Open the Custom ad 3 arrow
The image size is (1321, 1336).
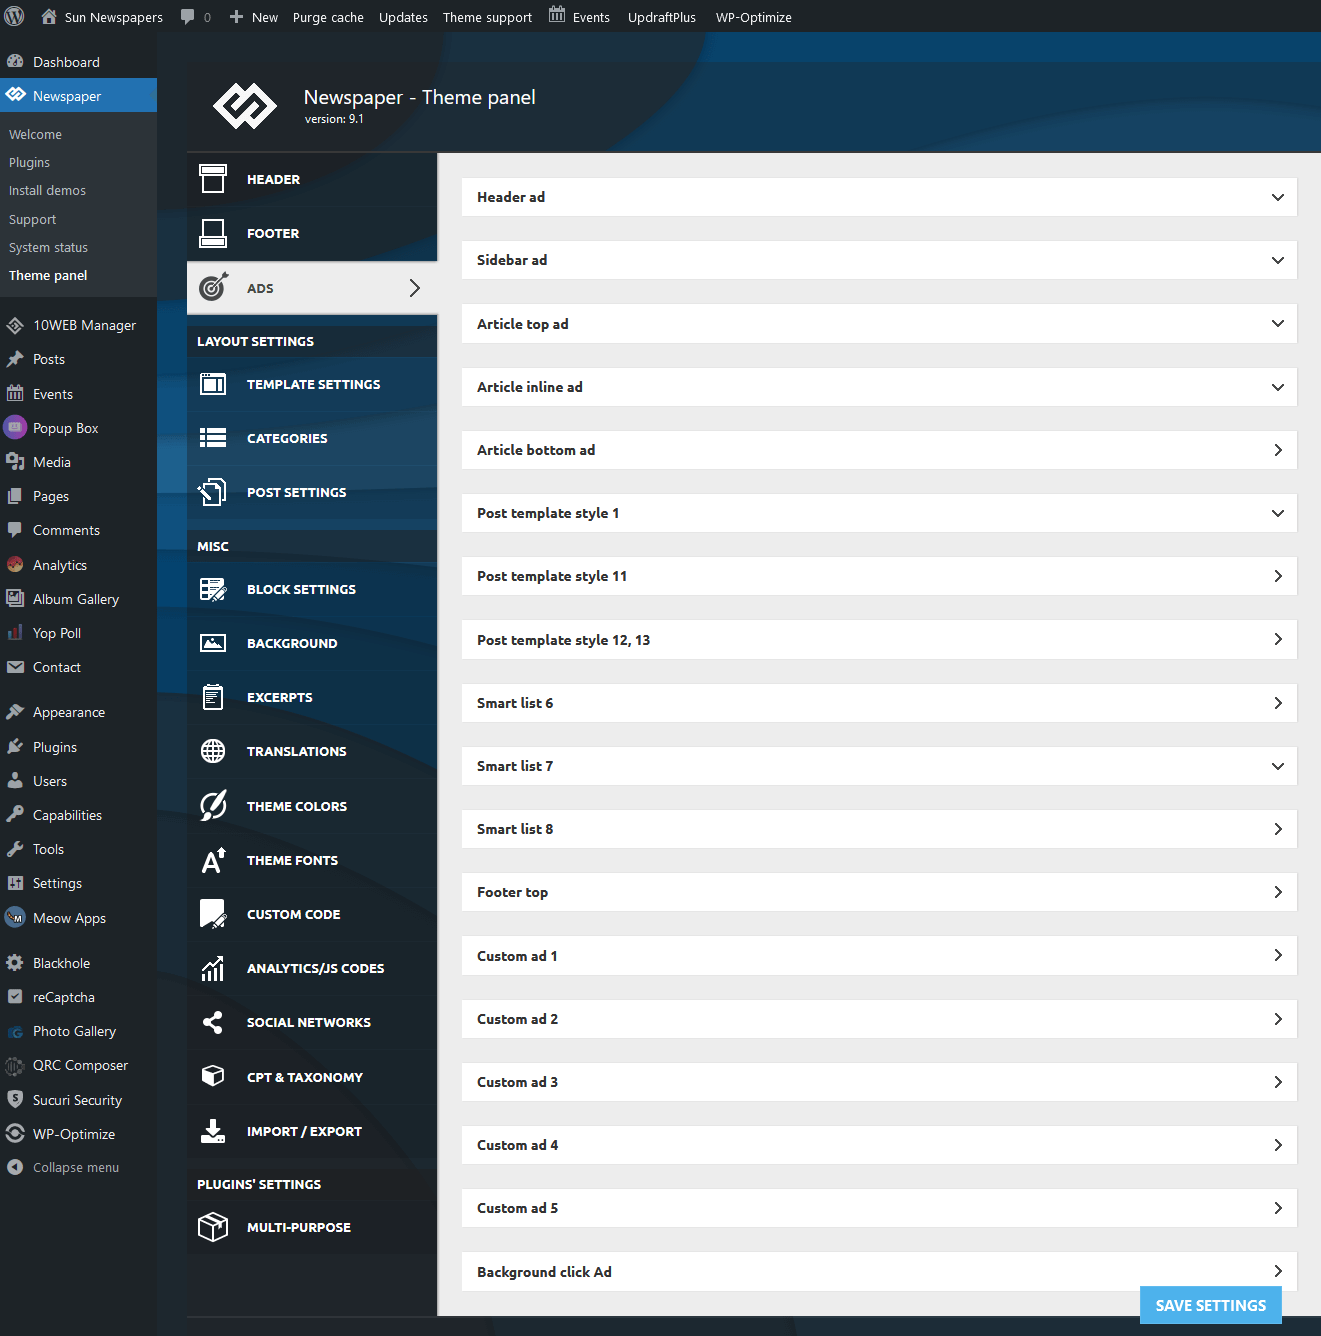coord(1278,1082)
